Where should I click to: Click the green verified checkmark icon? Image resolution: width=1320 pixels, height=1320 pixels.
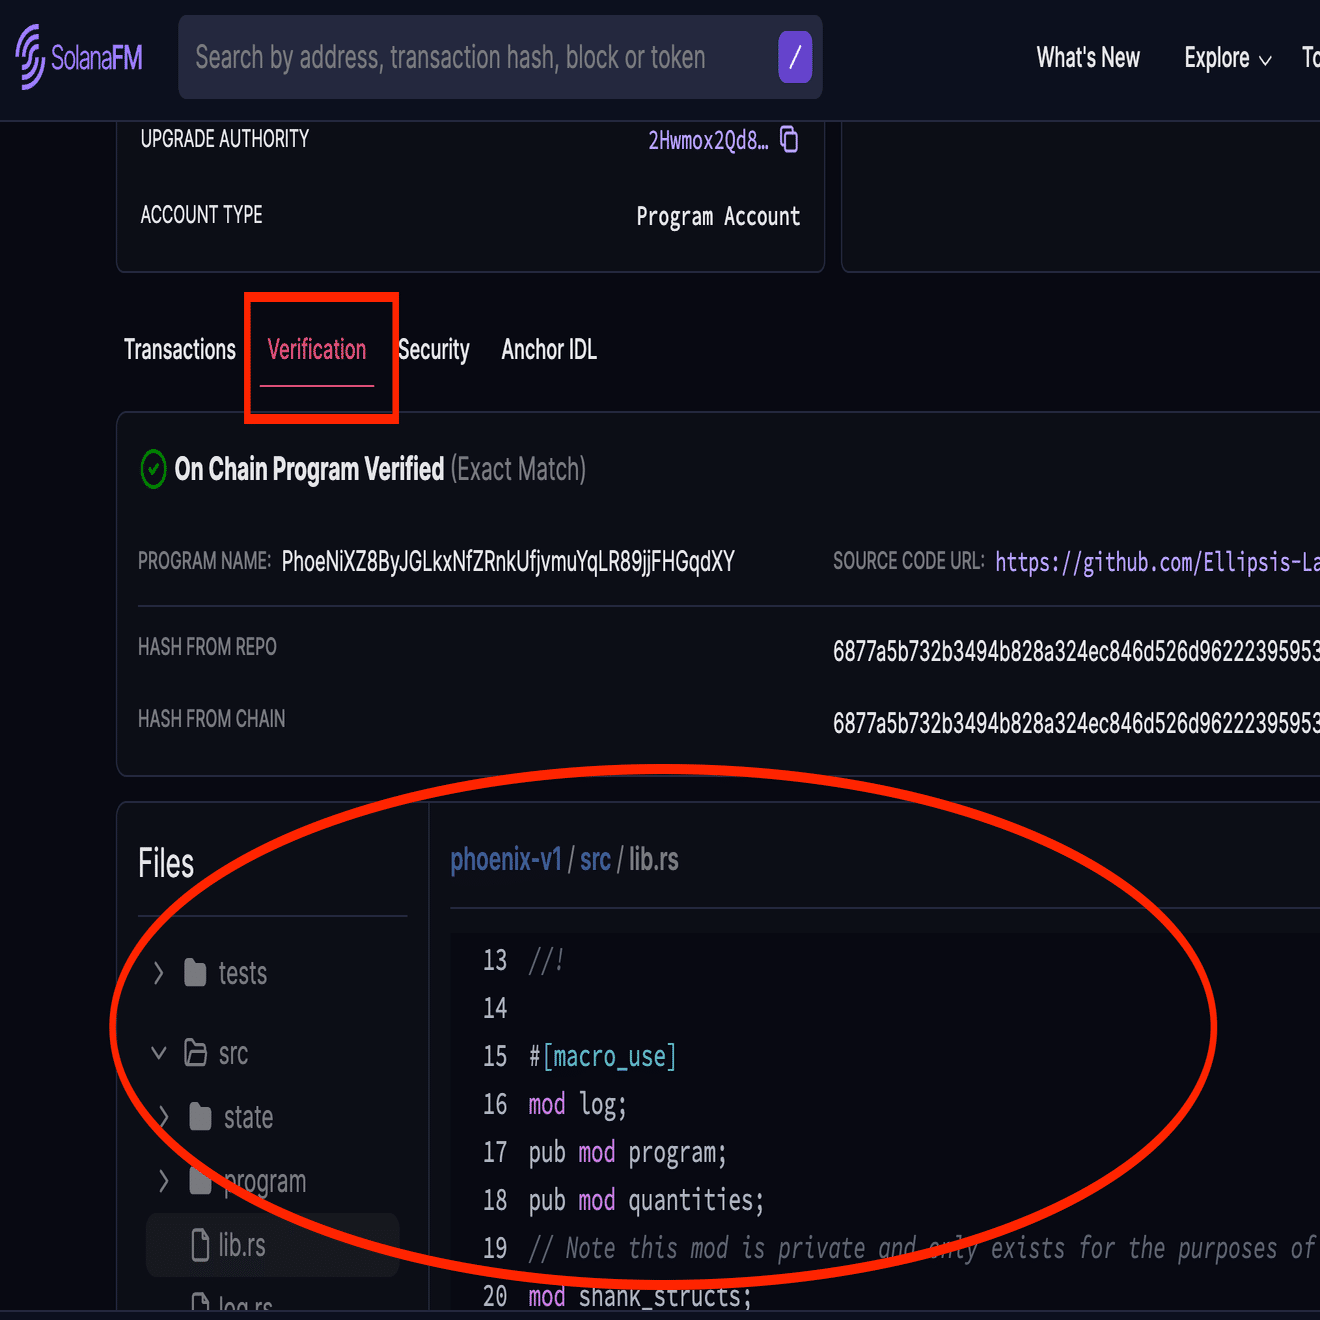click(153, 469)
